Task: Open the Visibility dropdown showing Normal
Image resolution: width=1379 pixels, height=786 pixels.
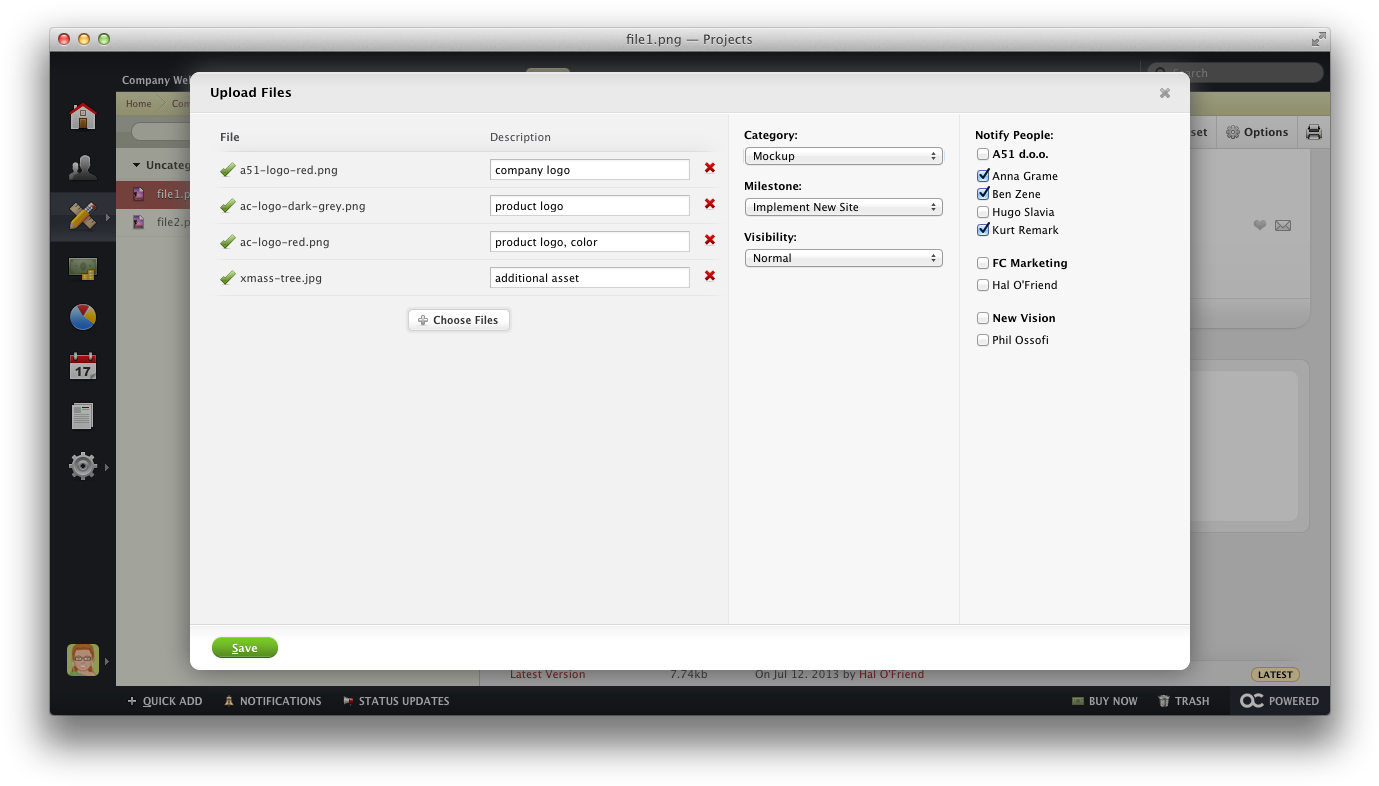Action: tap(844, 258)
